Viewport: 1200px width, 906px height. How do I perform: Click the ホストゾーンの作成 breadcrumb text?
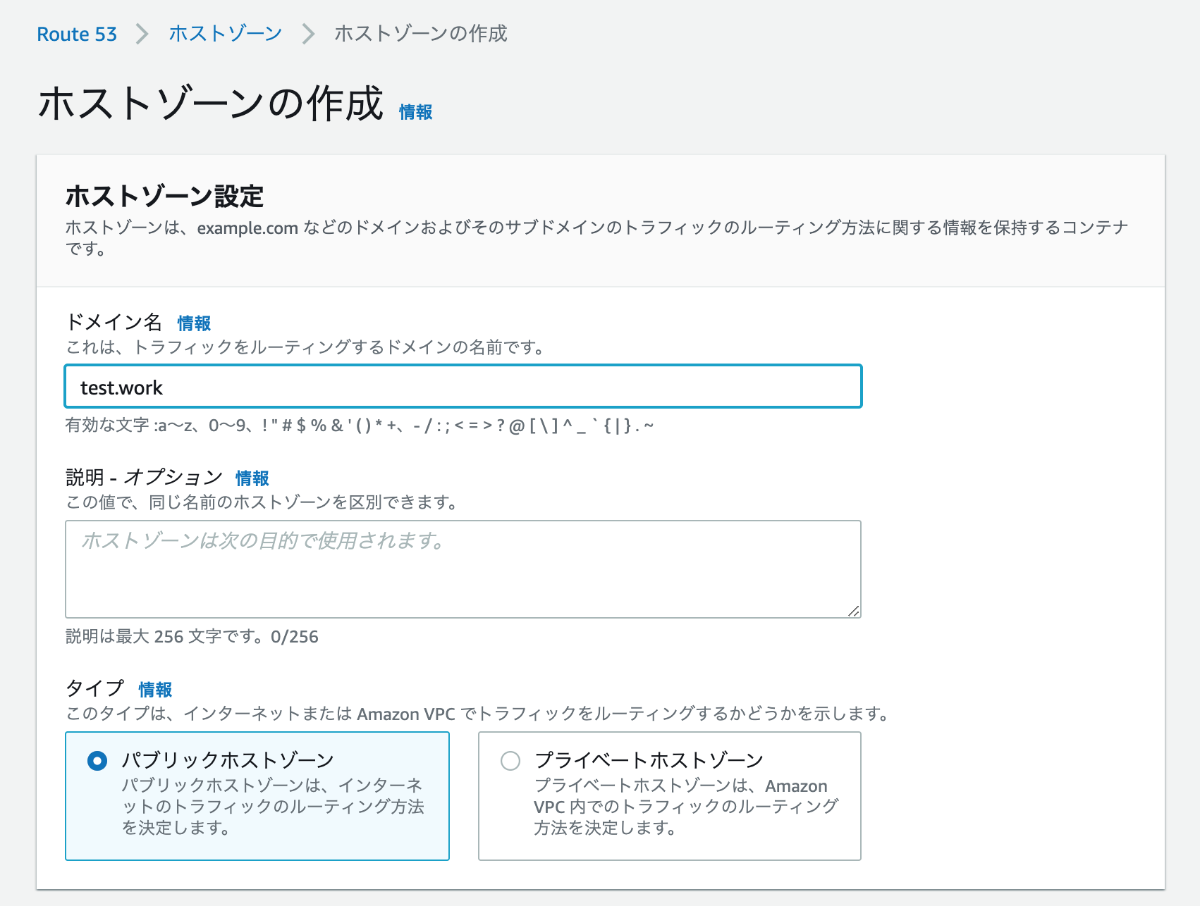click(x=420, y=34)
